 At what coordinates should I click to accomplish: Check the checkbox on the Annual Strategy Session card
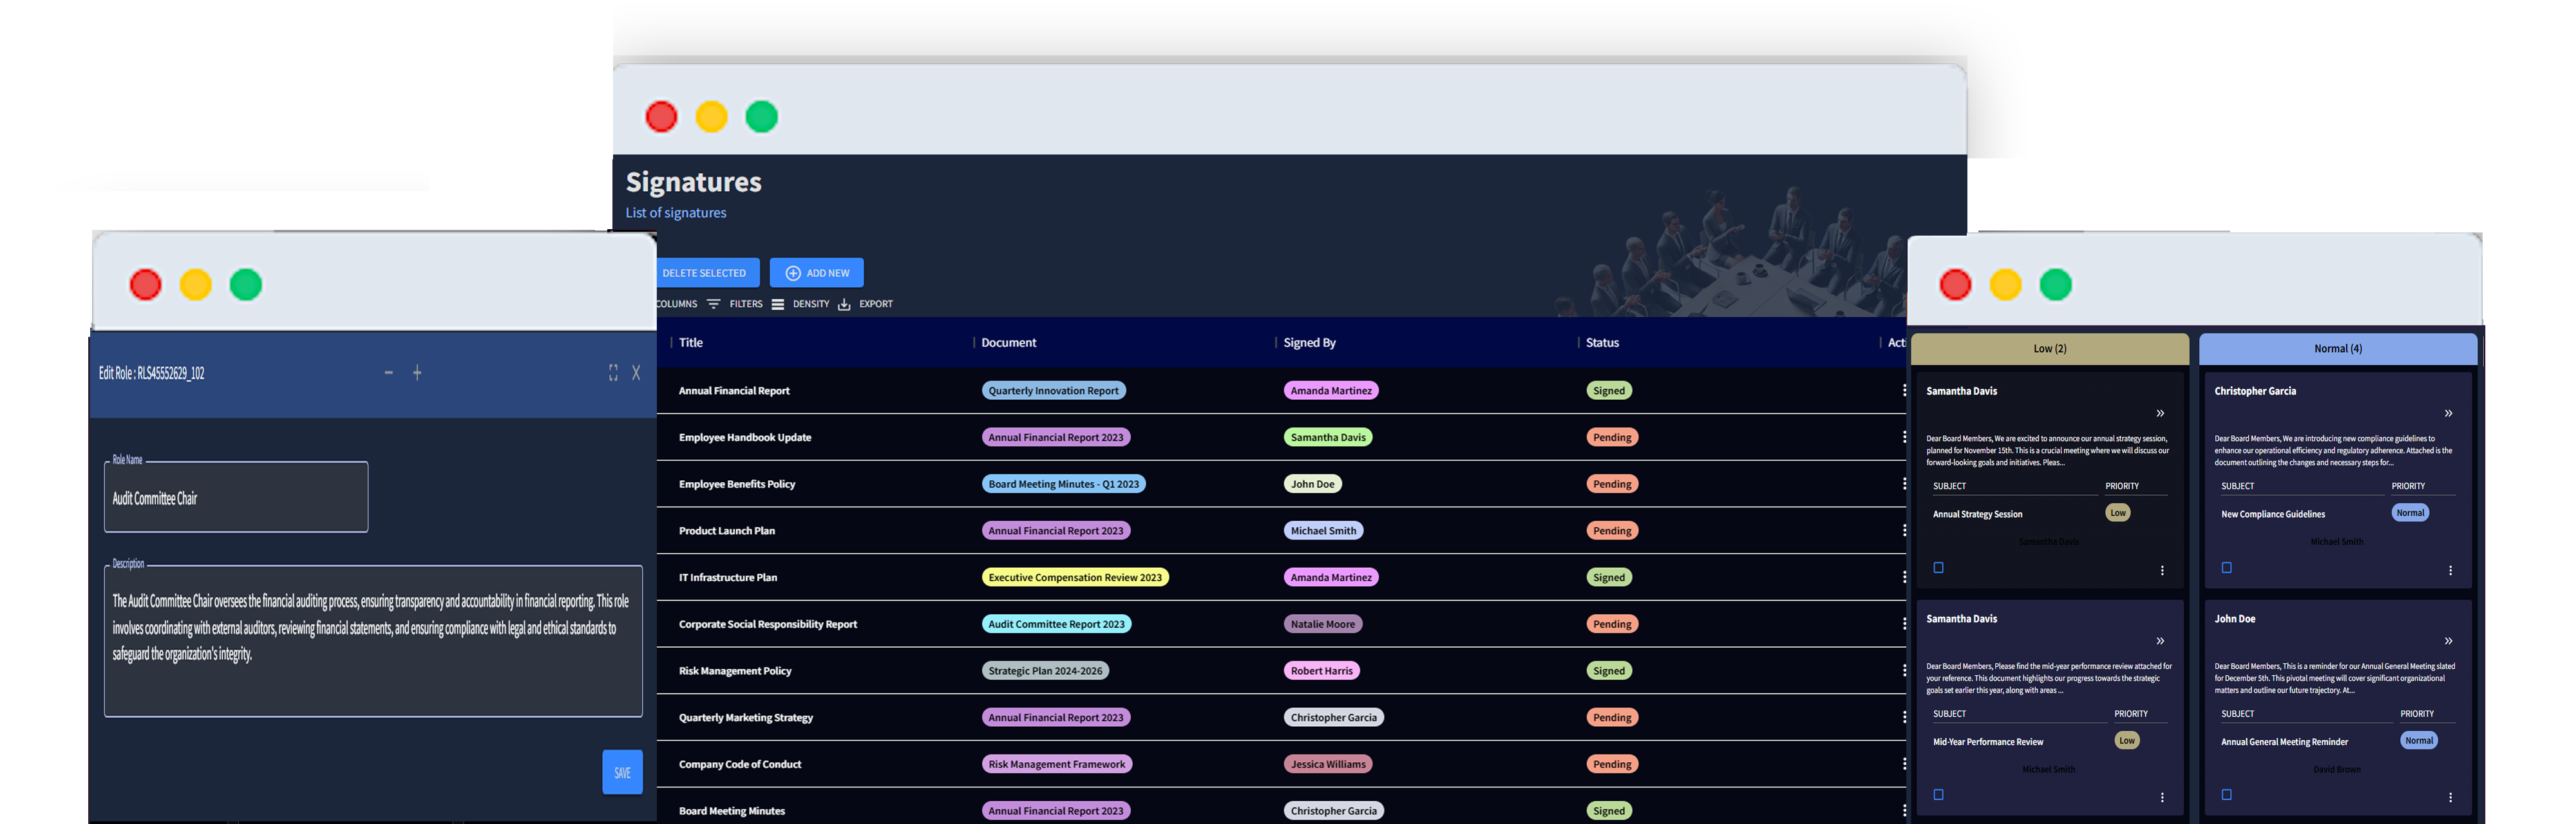tap(1938, 567)
